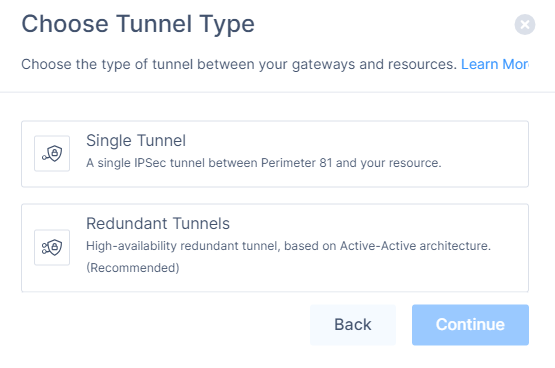Click 'Active-Active architecture' in the Redundant description
Screen dimensions: 555x368
(415, 246)
